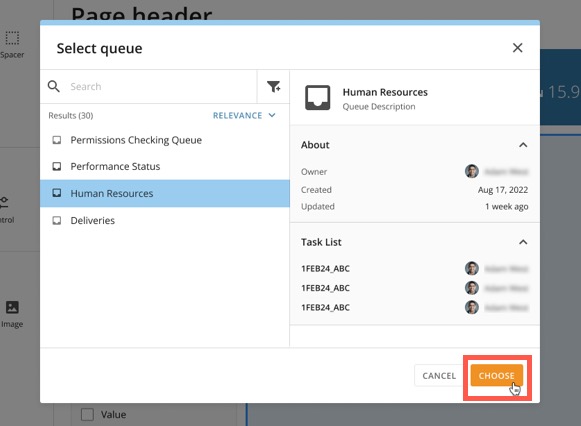Select Human Resources queue row
The image size is (581, 426).
(165, 193)
